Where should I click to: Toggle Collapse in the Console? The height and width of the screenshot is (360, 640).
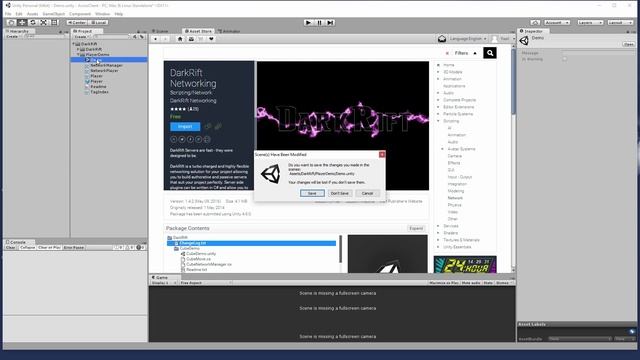click(28, 247)
